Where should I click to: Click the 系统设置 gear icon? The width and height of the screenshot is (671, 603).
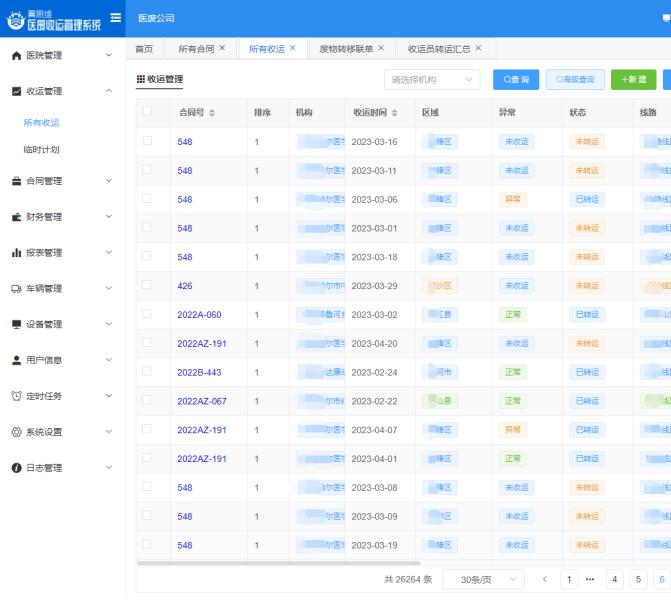coord(16,432)
